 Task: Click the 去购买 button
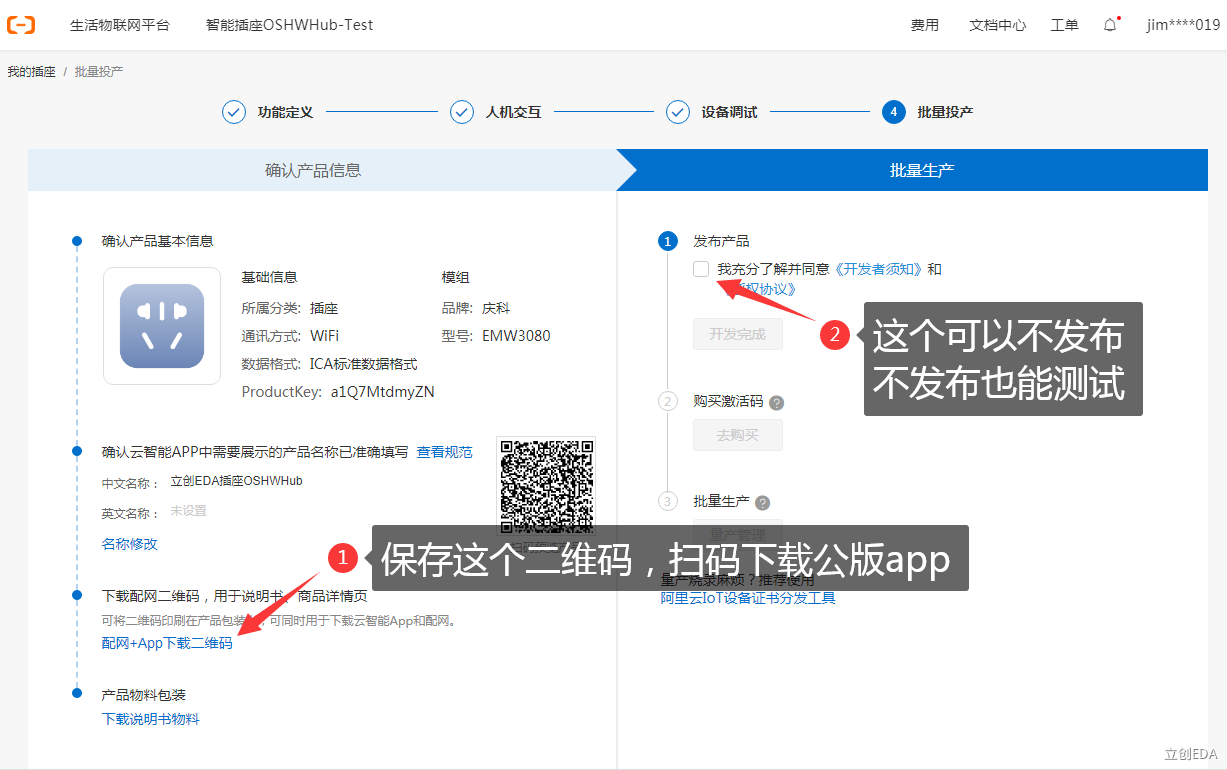(738, 436)
